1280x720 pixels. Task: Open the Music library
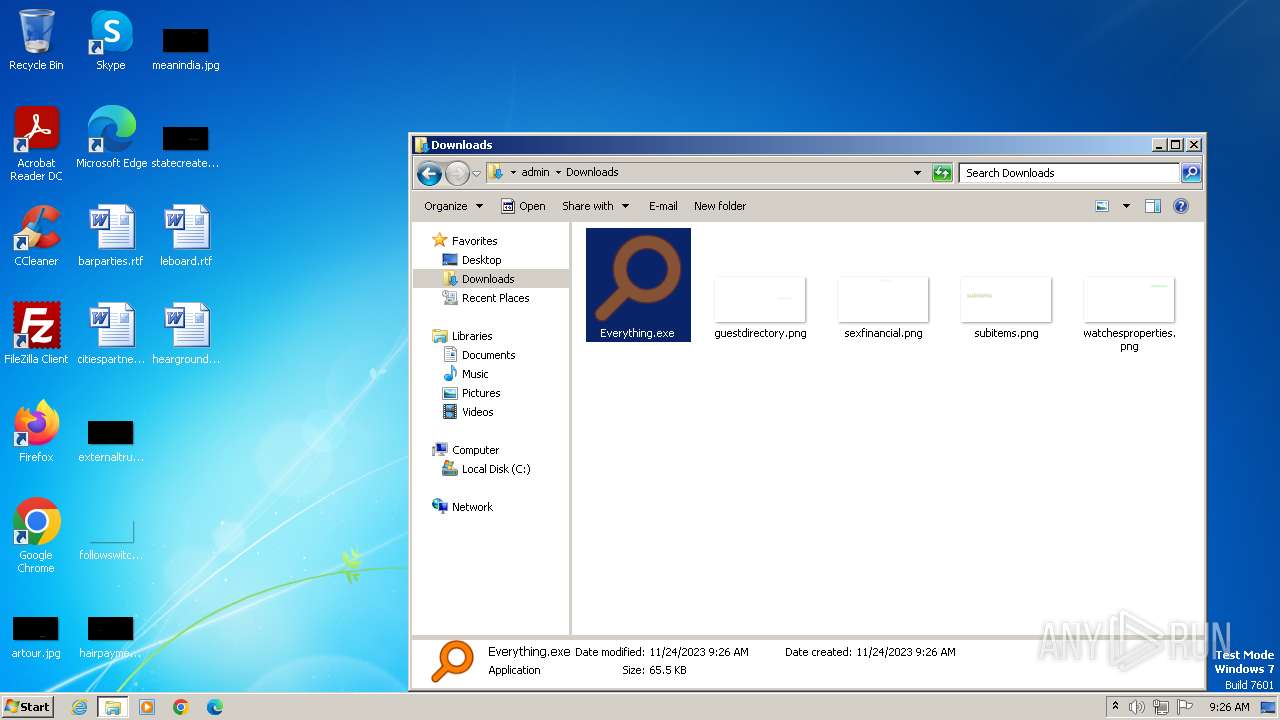475,374
